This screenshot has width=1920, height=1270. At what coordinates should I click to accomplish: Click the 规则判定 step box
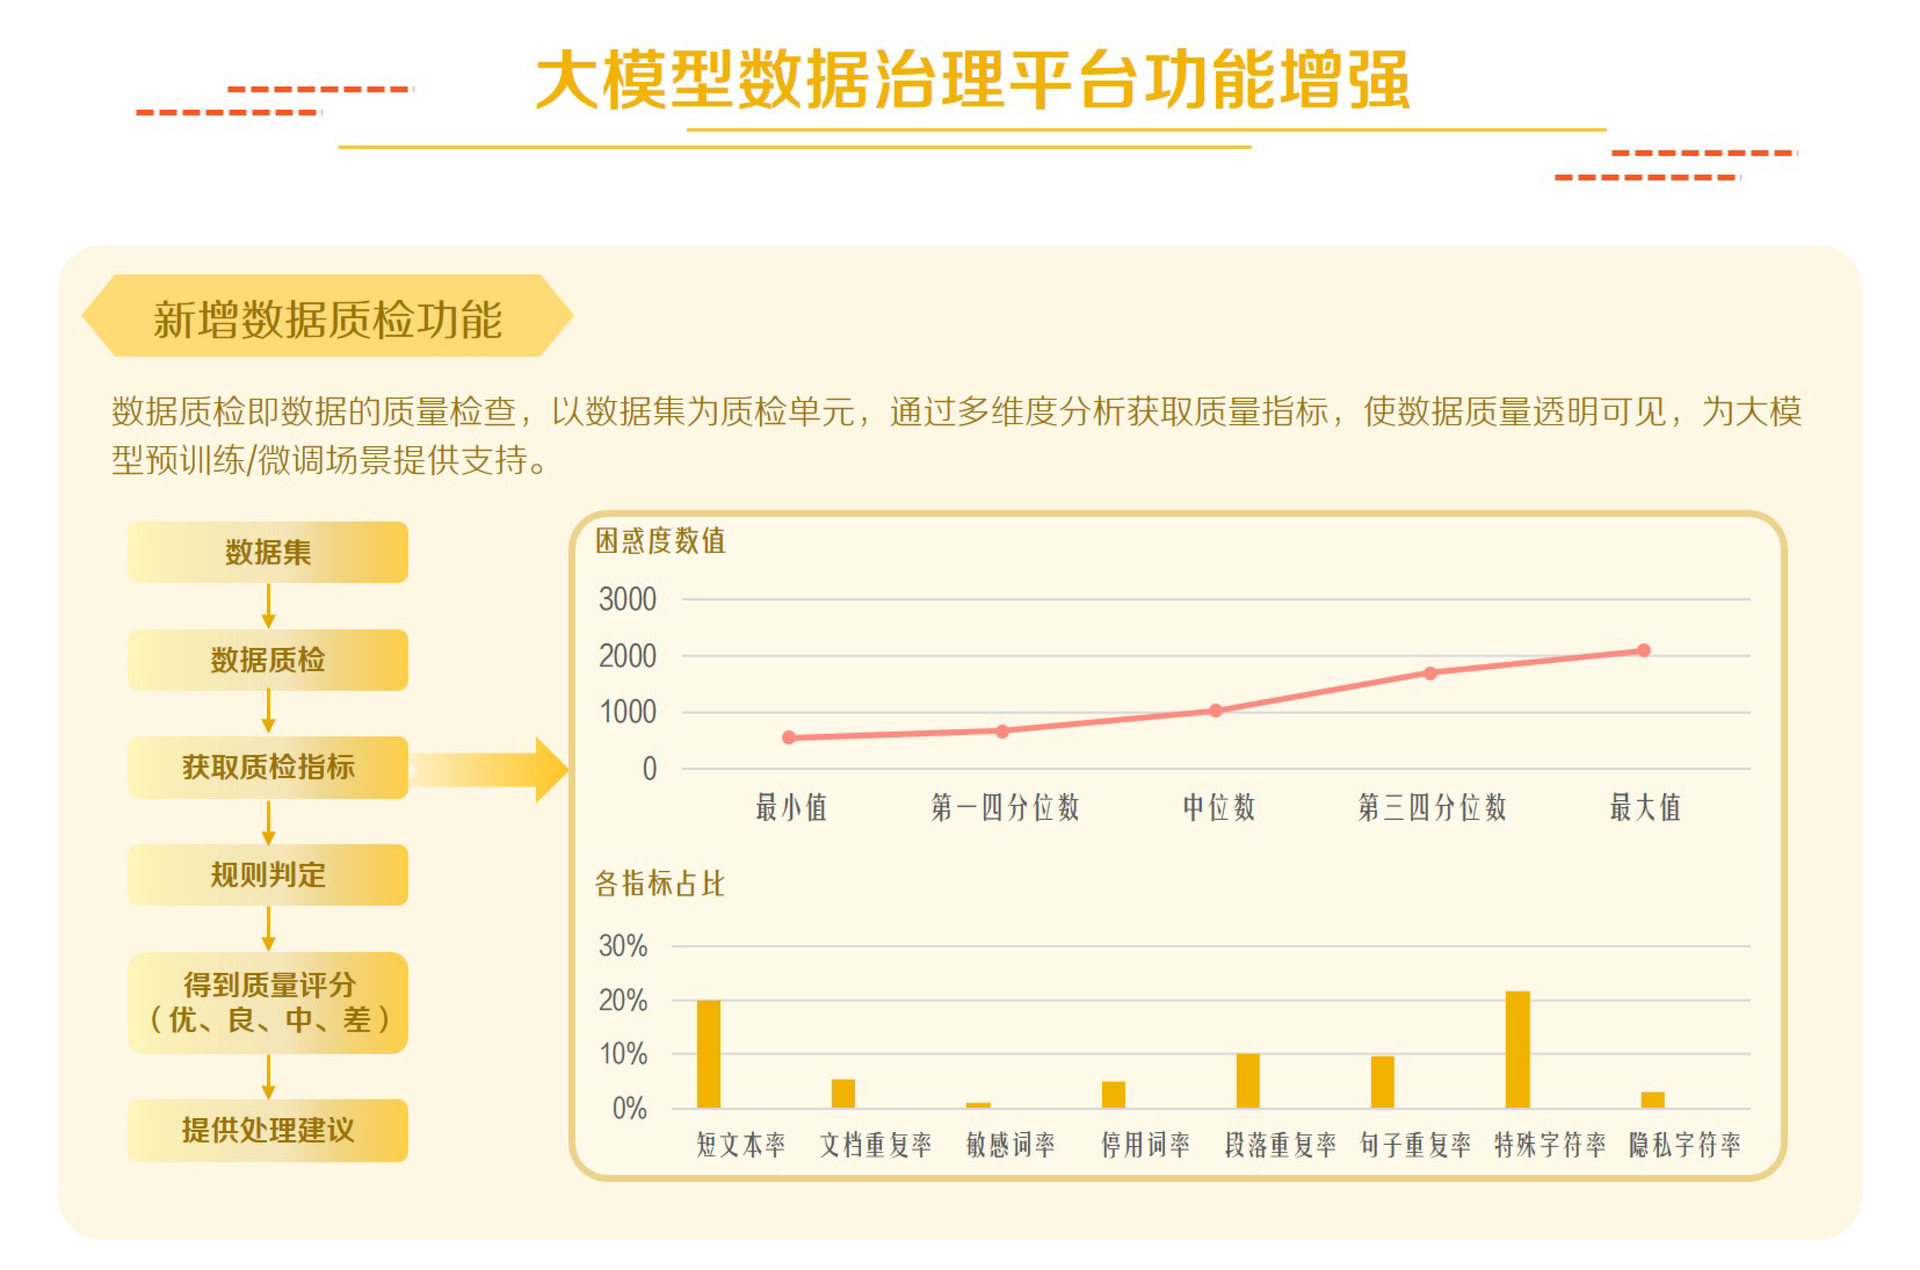[x=267, y=875]
